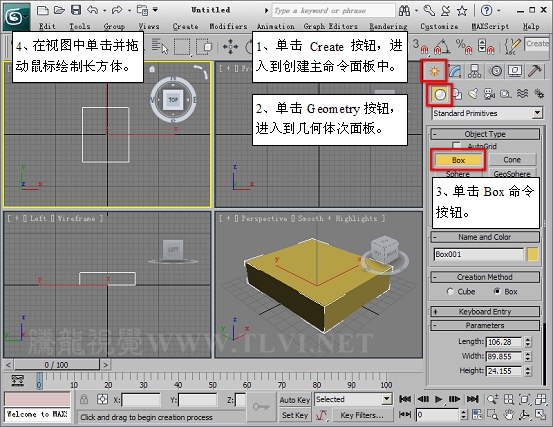
Task: Open the object color swatch
Action: point(533,254)
